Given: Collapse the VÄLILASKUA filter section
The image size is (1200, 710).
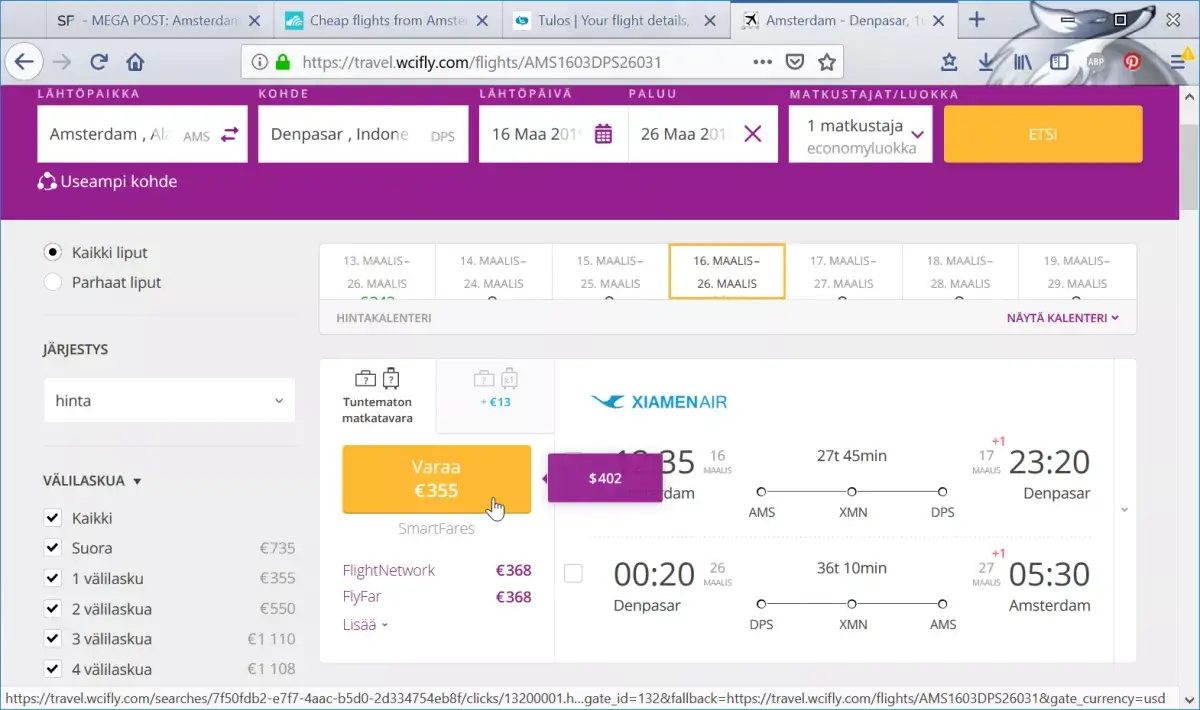Looking at the screenshot, I should click(92, 481).
